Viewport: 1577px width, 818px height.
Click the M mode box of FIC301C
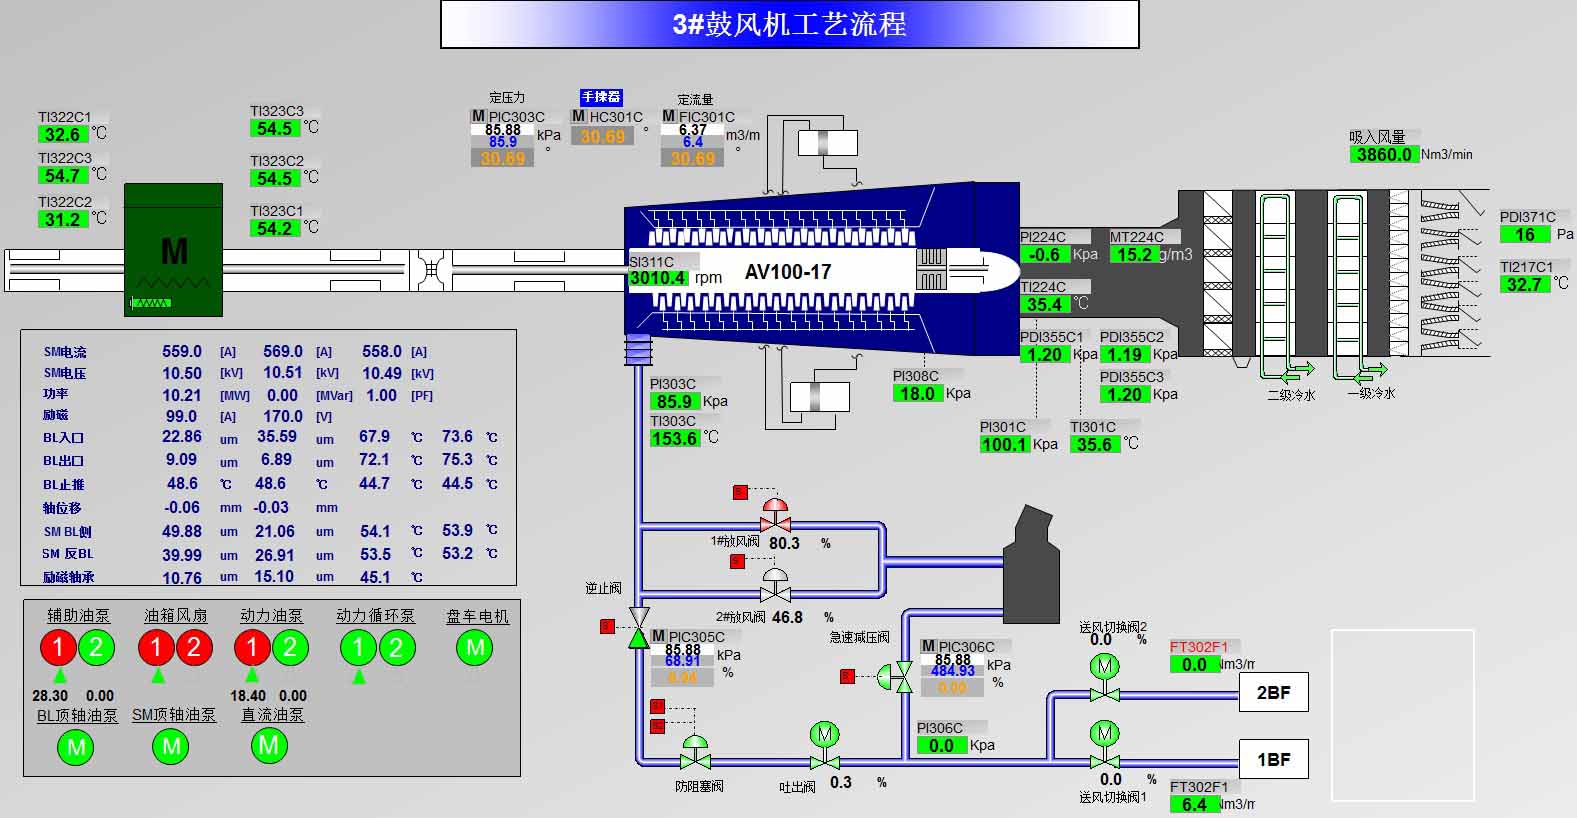[x=669, y=117]
